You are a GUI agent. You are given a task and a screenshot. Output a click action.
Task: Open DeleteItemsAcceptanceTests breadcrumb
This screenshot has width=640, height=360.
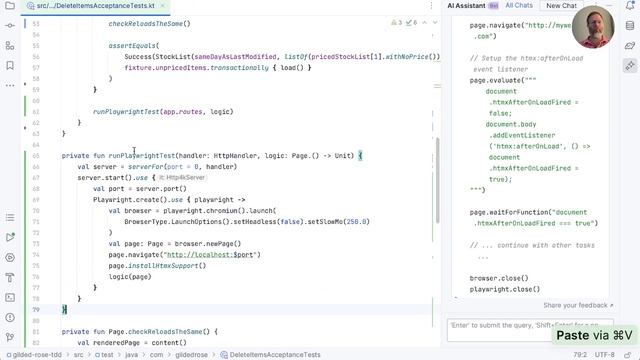[270, 355]
